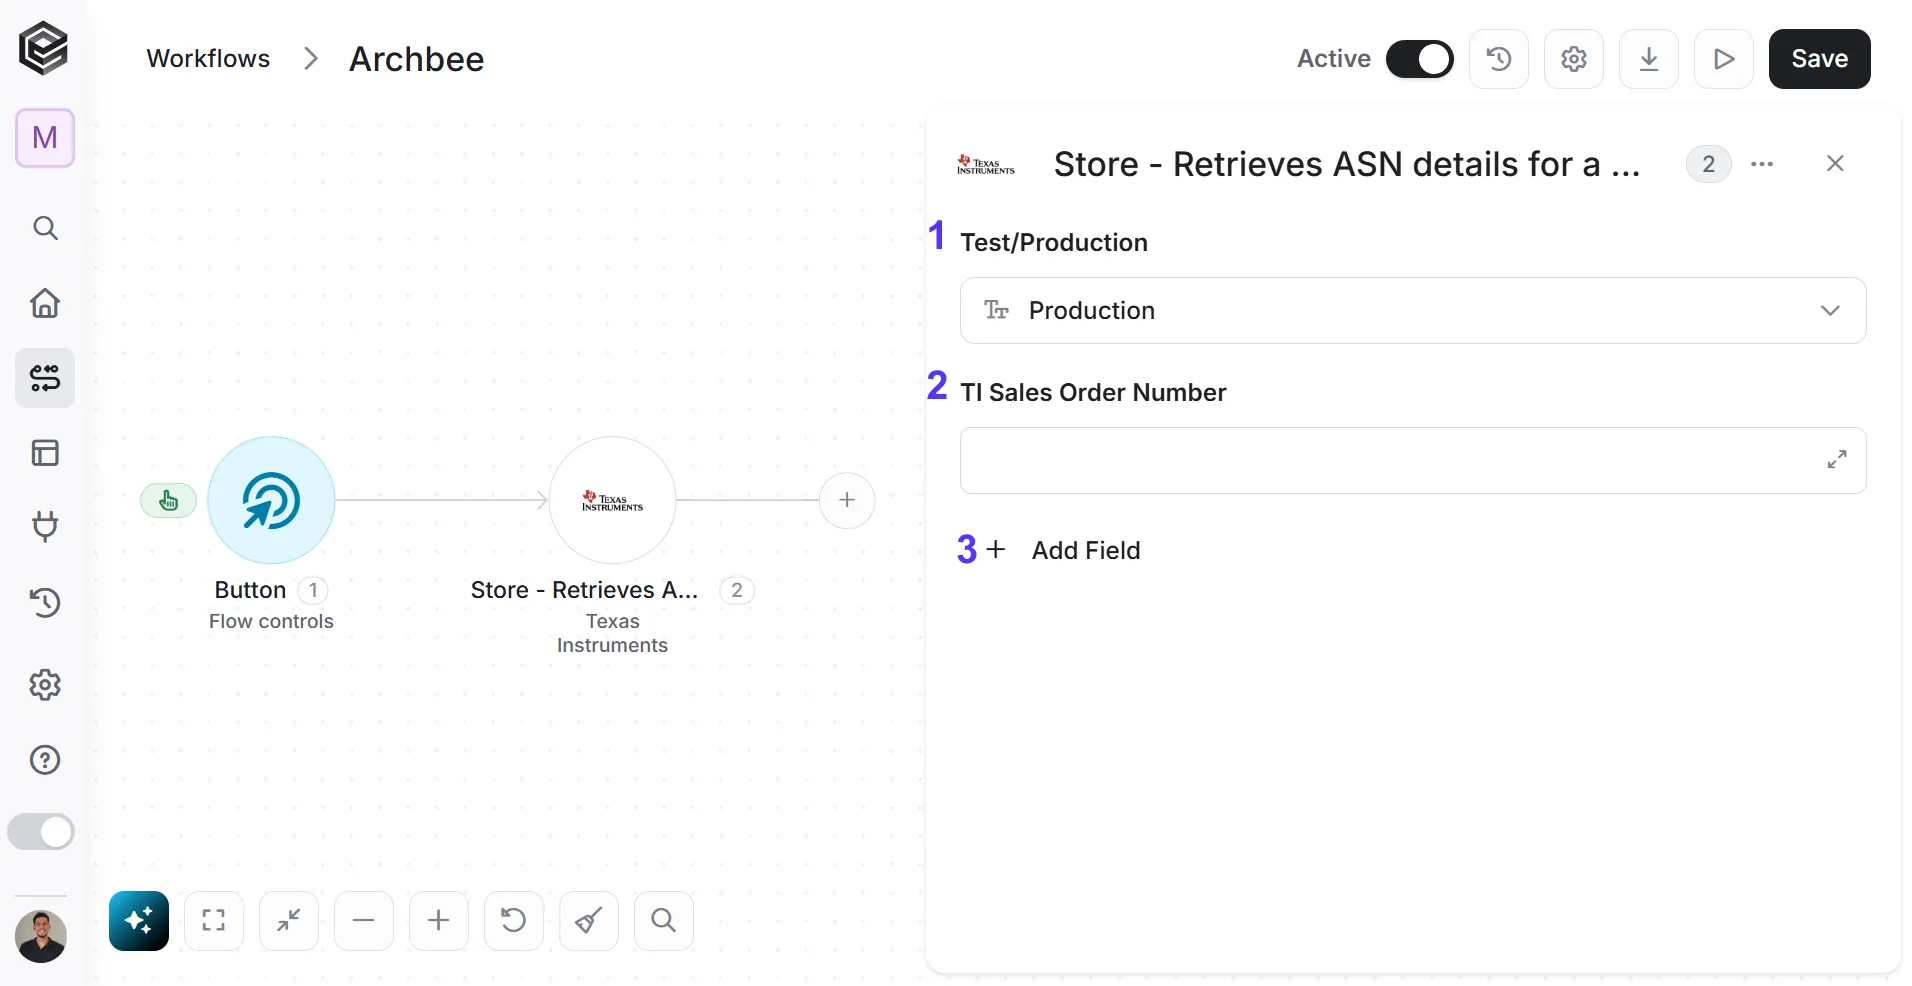Navigate to Workflows breadcrumb
1912x986 pixels.
(208, 59)
